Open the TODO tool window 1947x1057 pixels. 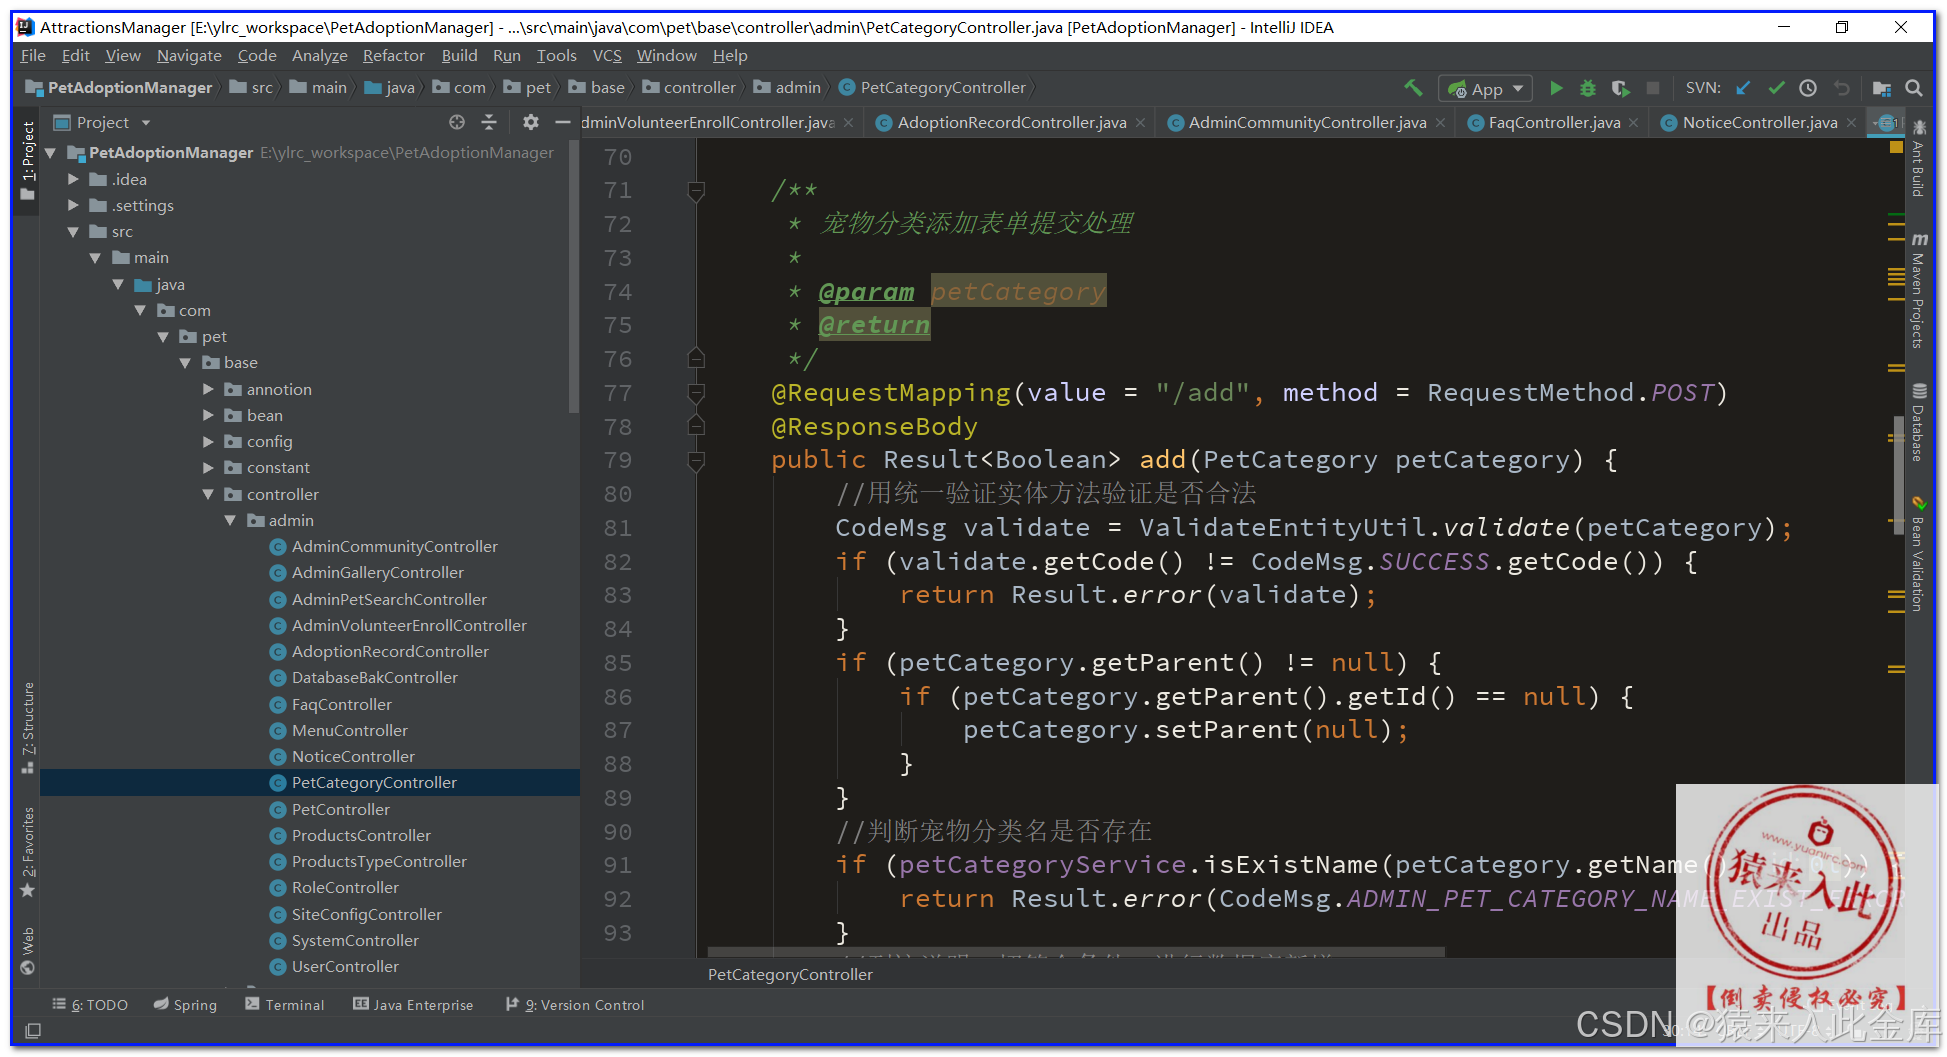(x=90, y=1005)
